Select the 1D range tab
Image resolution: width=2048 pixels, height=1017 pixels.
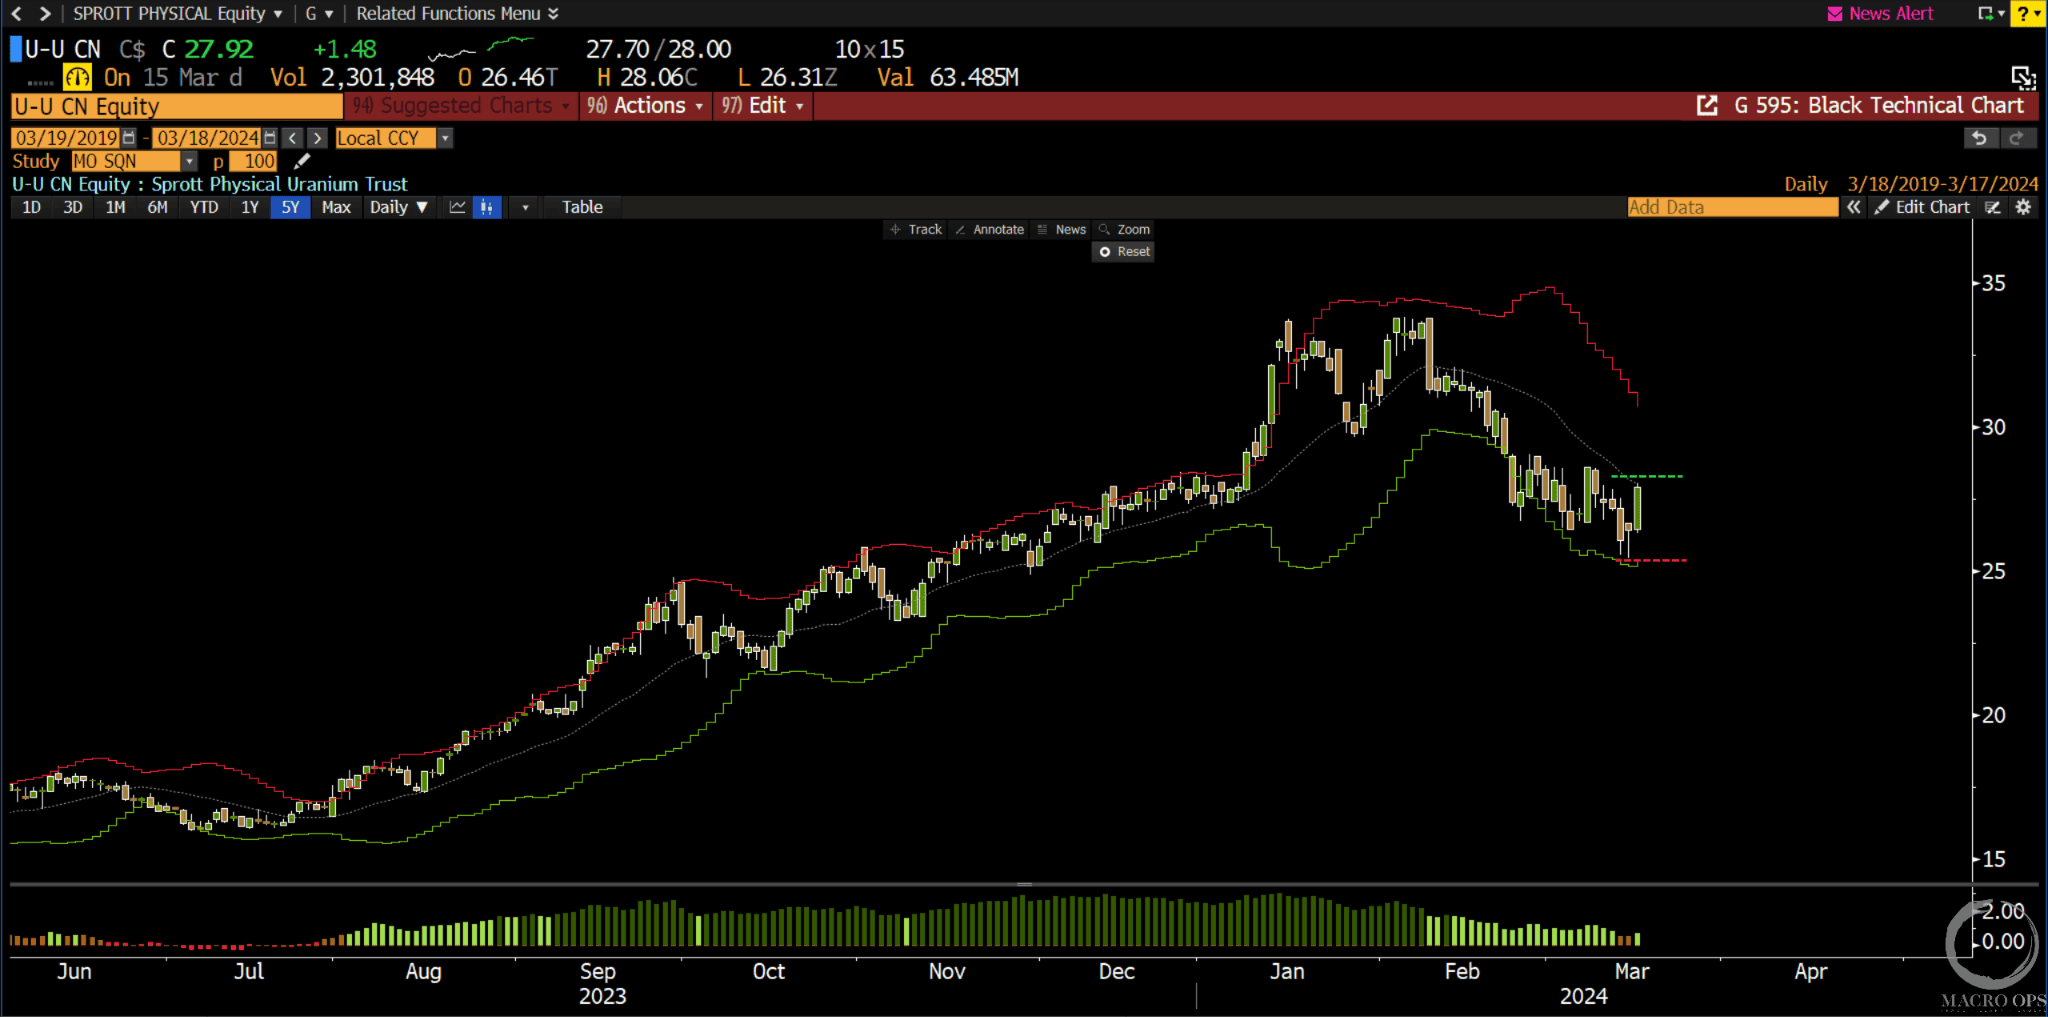click(32, 207)
